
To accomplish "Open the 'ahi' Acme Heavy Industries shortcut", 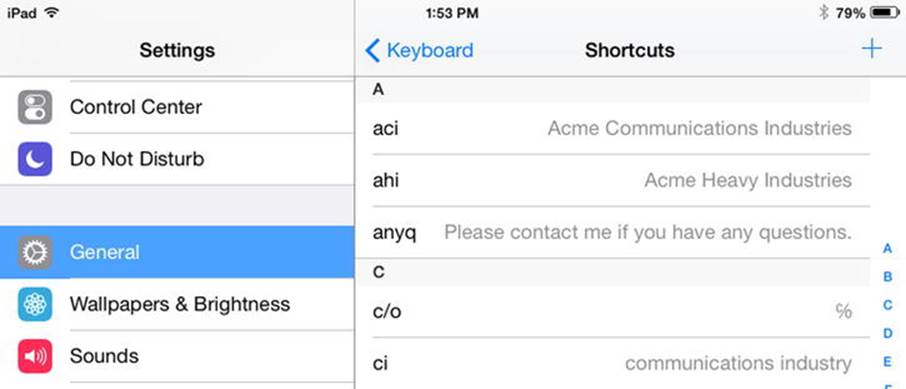I will pos(612,180).
